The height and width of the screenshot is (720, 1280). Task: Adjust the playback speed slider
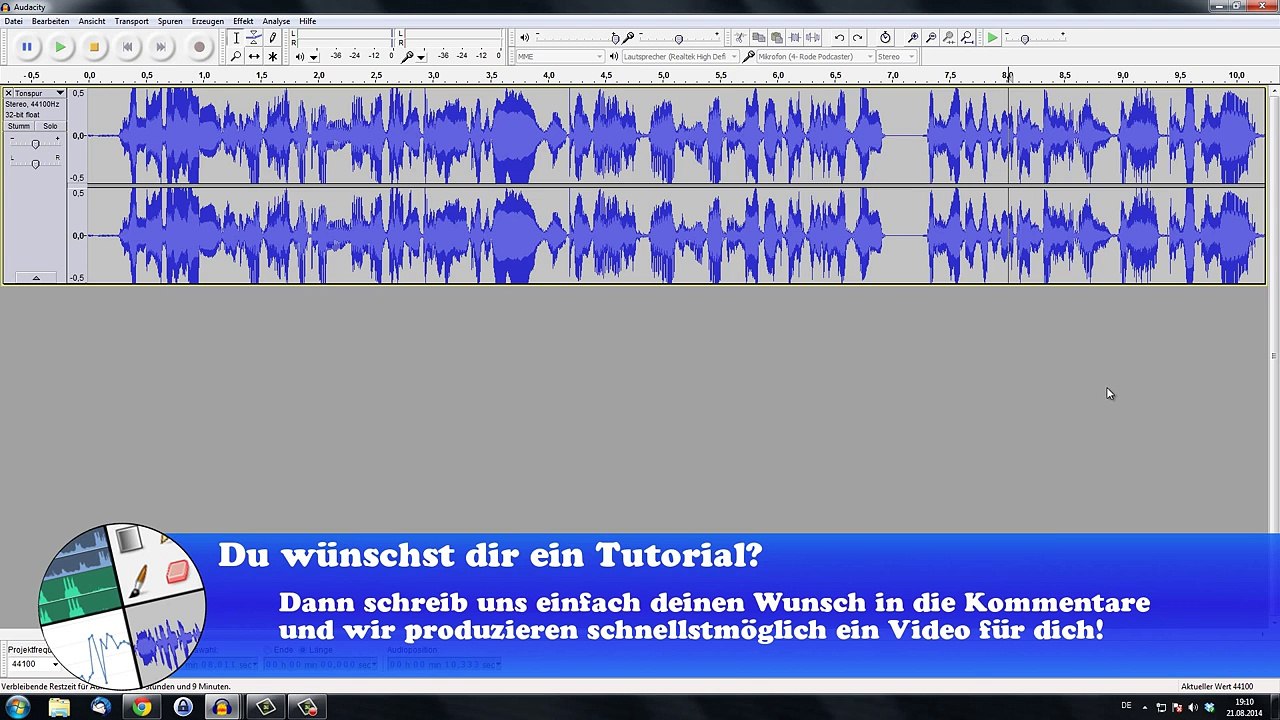1035,38
